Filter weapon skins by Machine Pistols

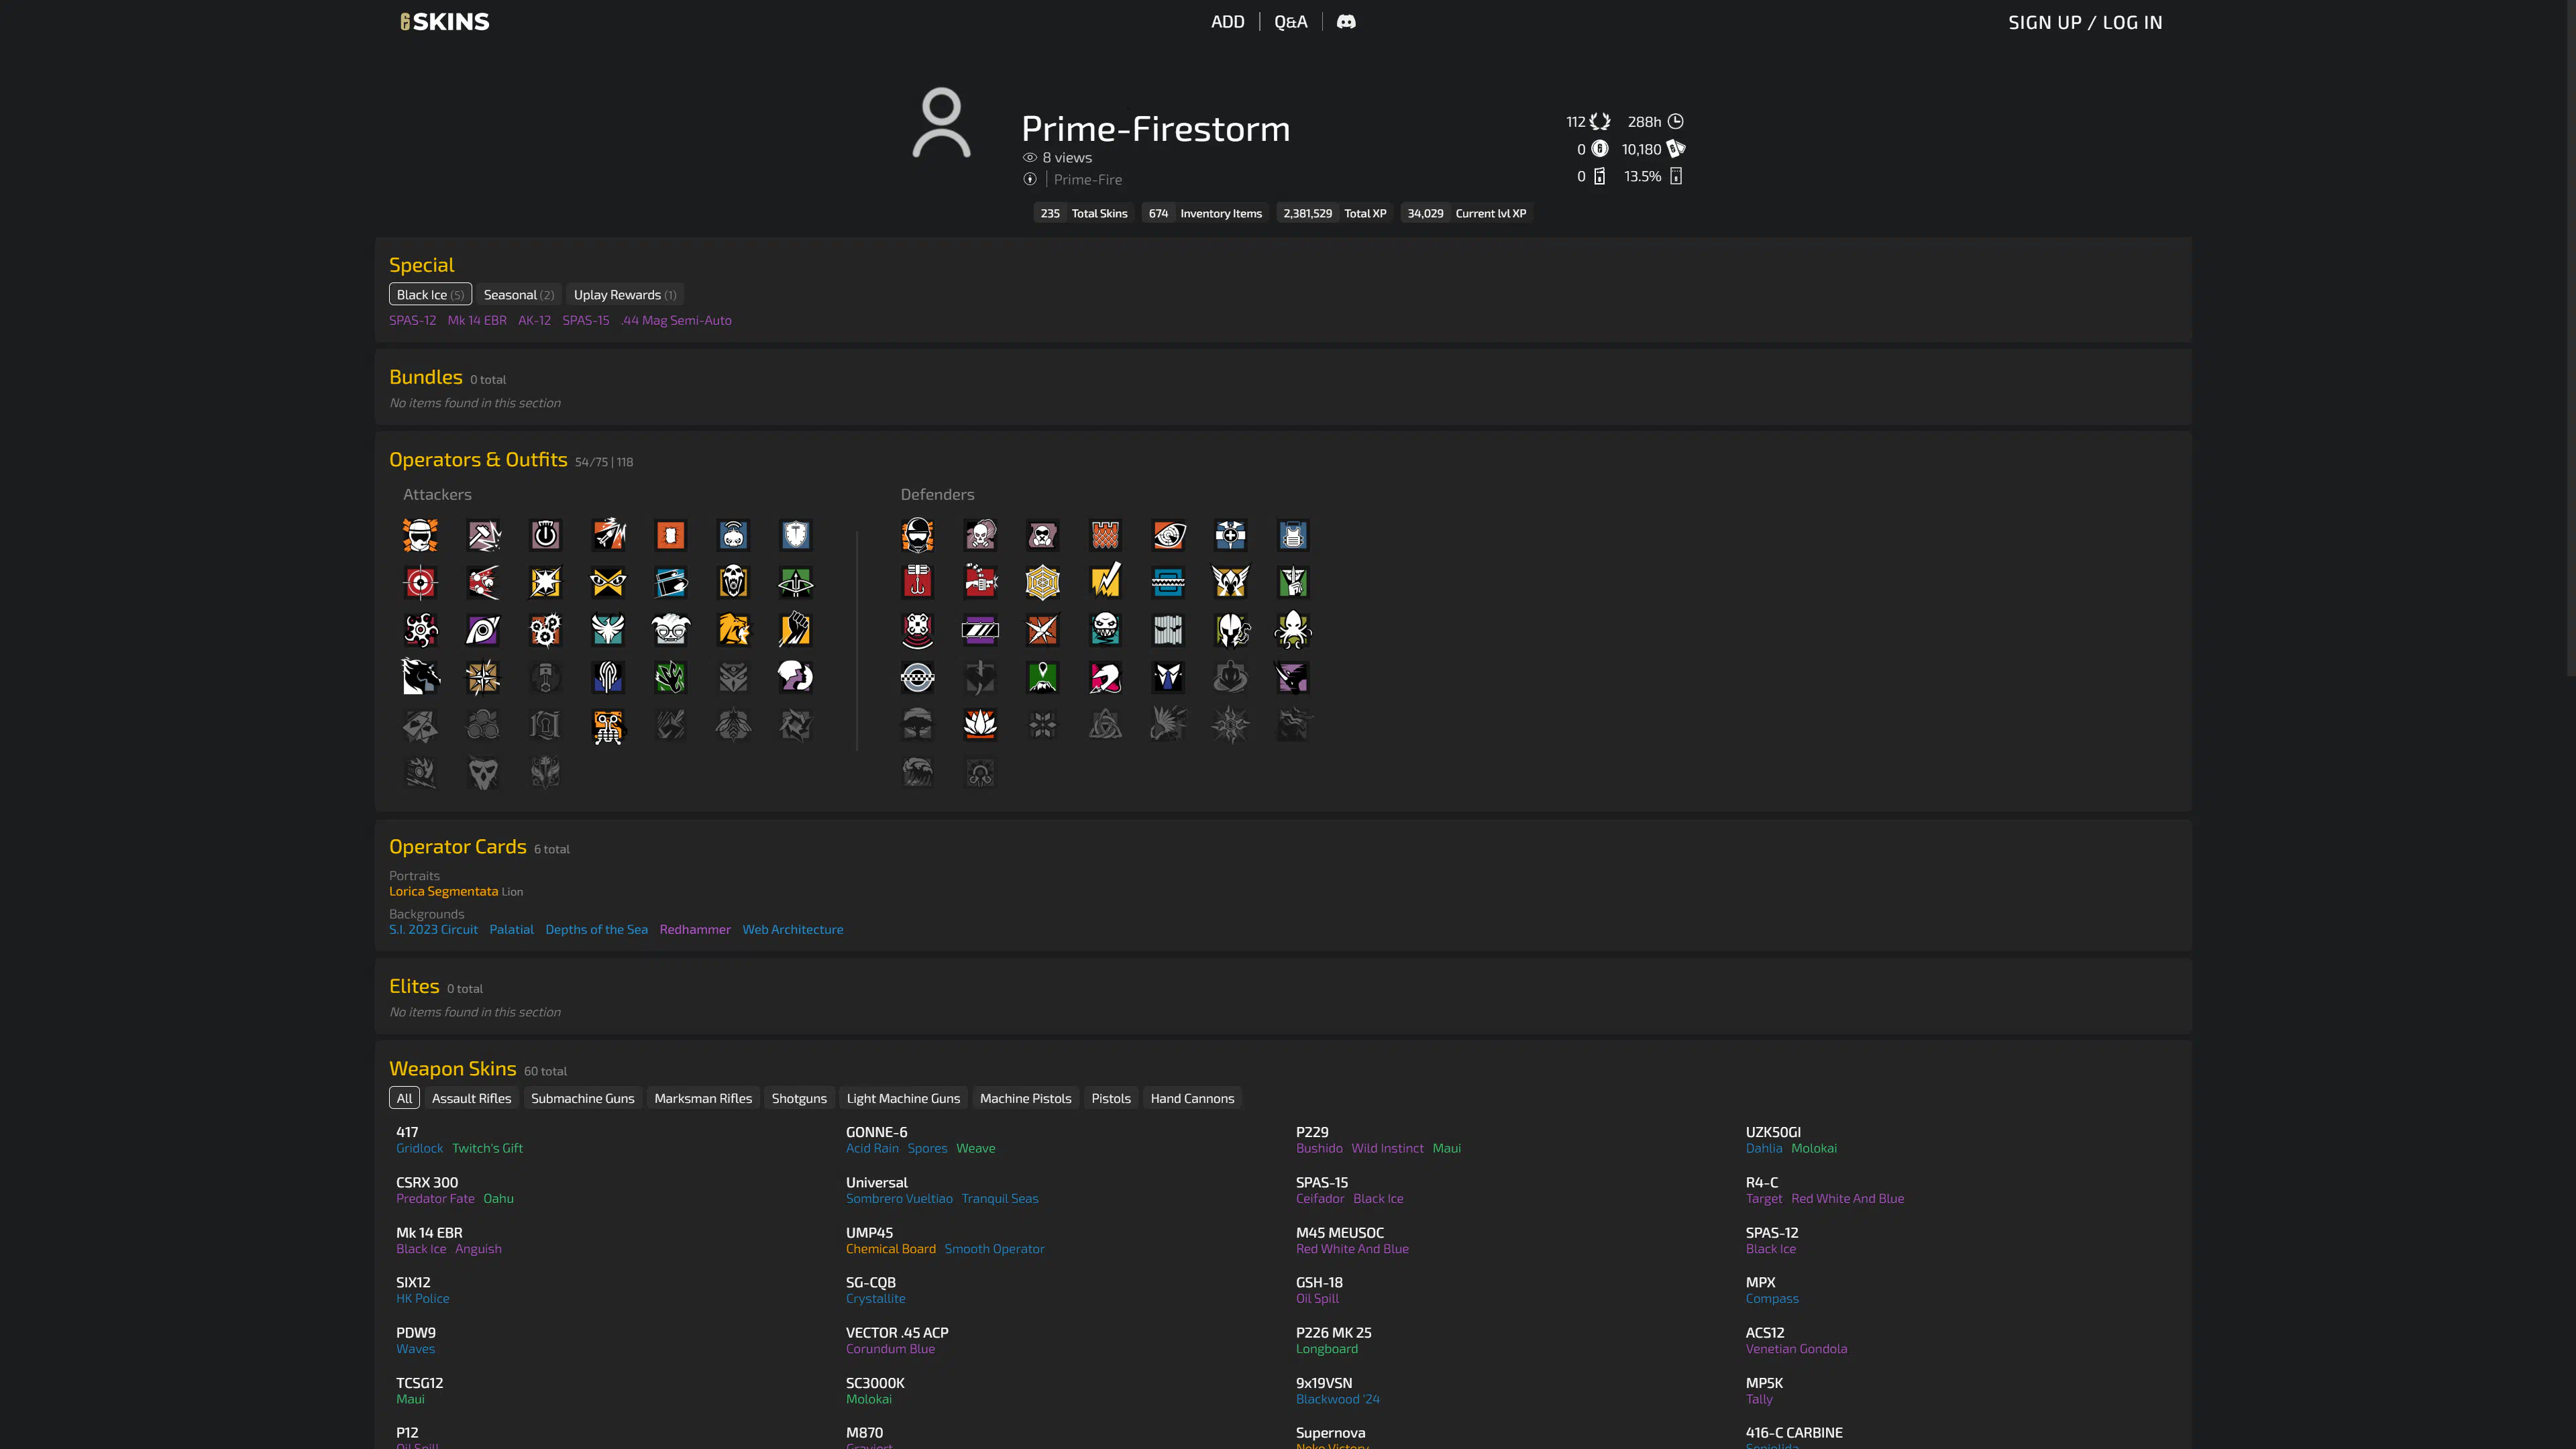coord(1025,1098)
